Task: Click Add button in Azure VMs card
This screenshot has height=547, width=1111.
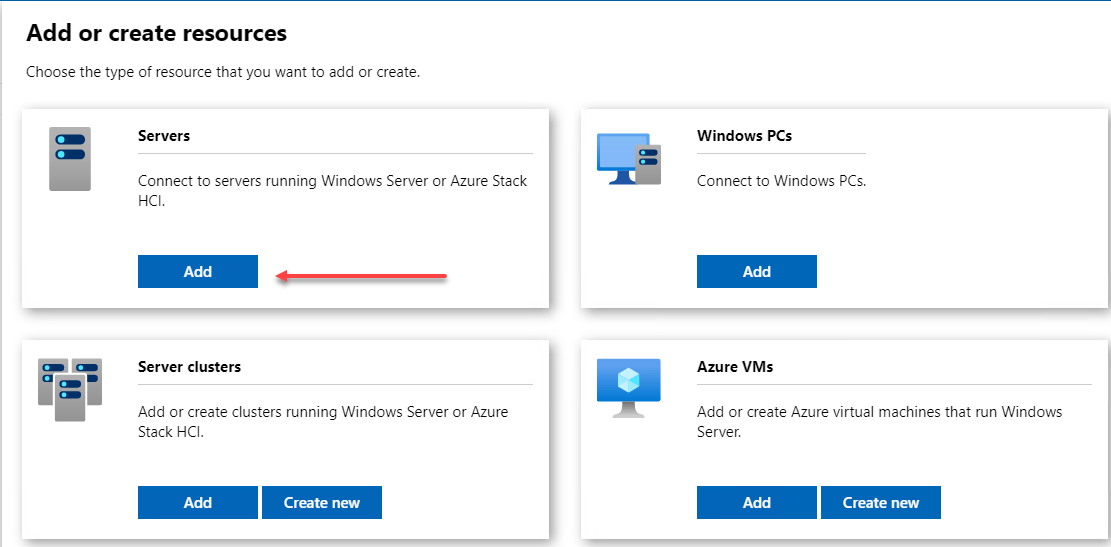Action: point(757,502)
